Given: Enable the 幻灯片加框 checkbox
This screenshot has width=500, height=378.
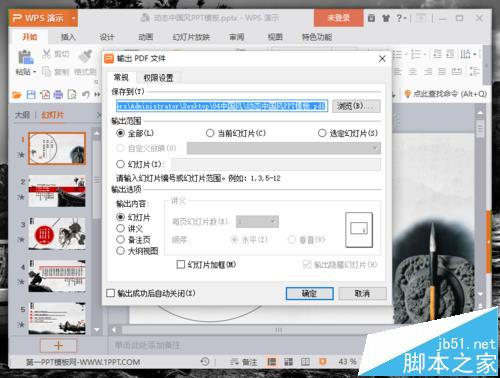Looking at the screenshot, I should [181, 265].
